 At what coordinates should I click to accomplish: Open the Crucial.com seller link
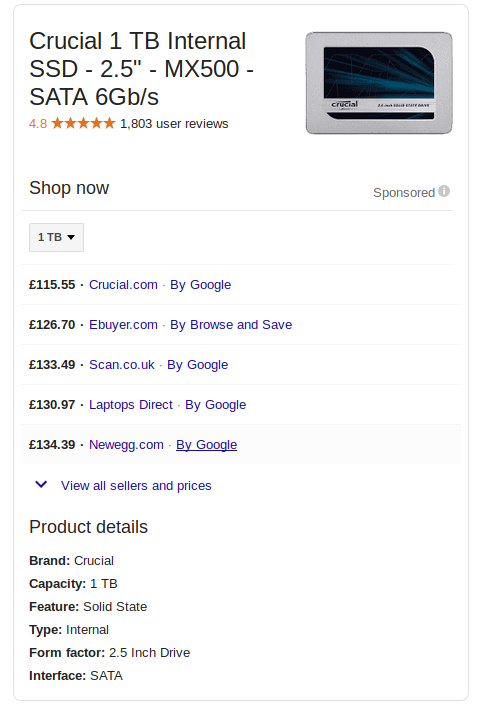pos(123,285)
